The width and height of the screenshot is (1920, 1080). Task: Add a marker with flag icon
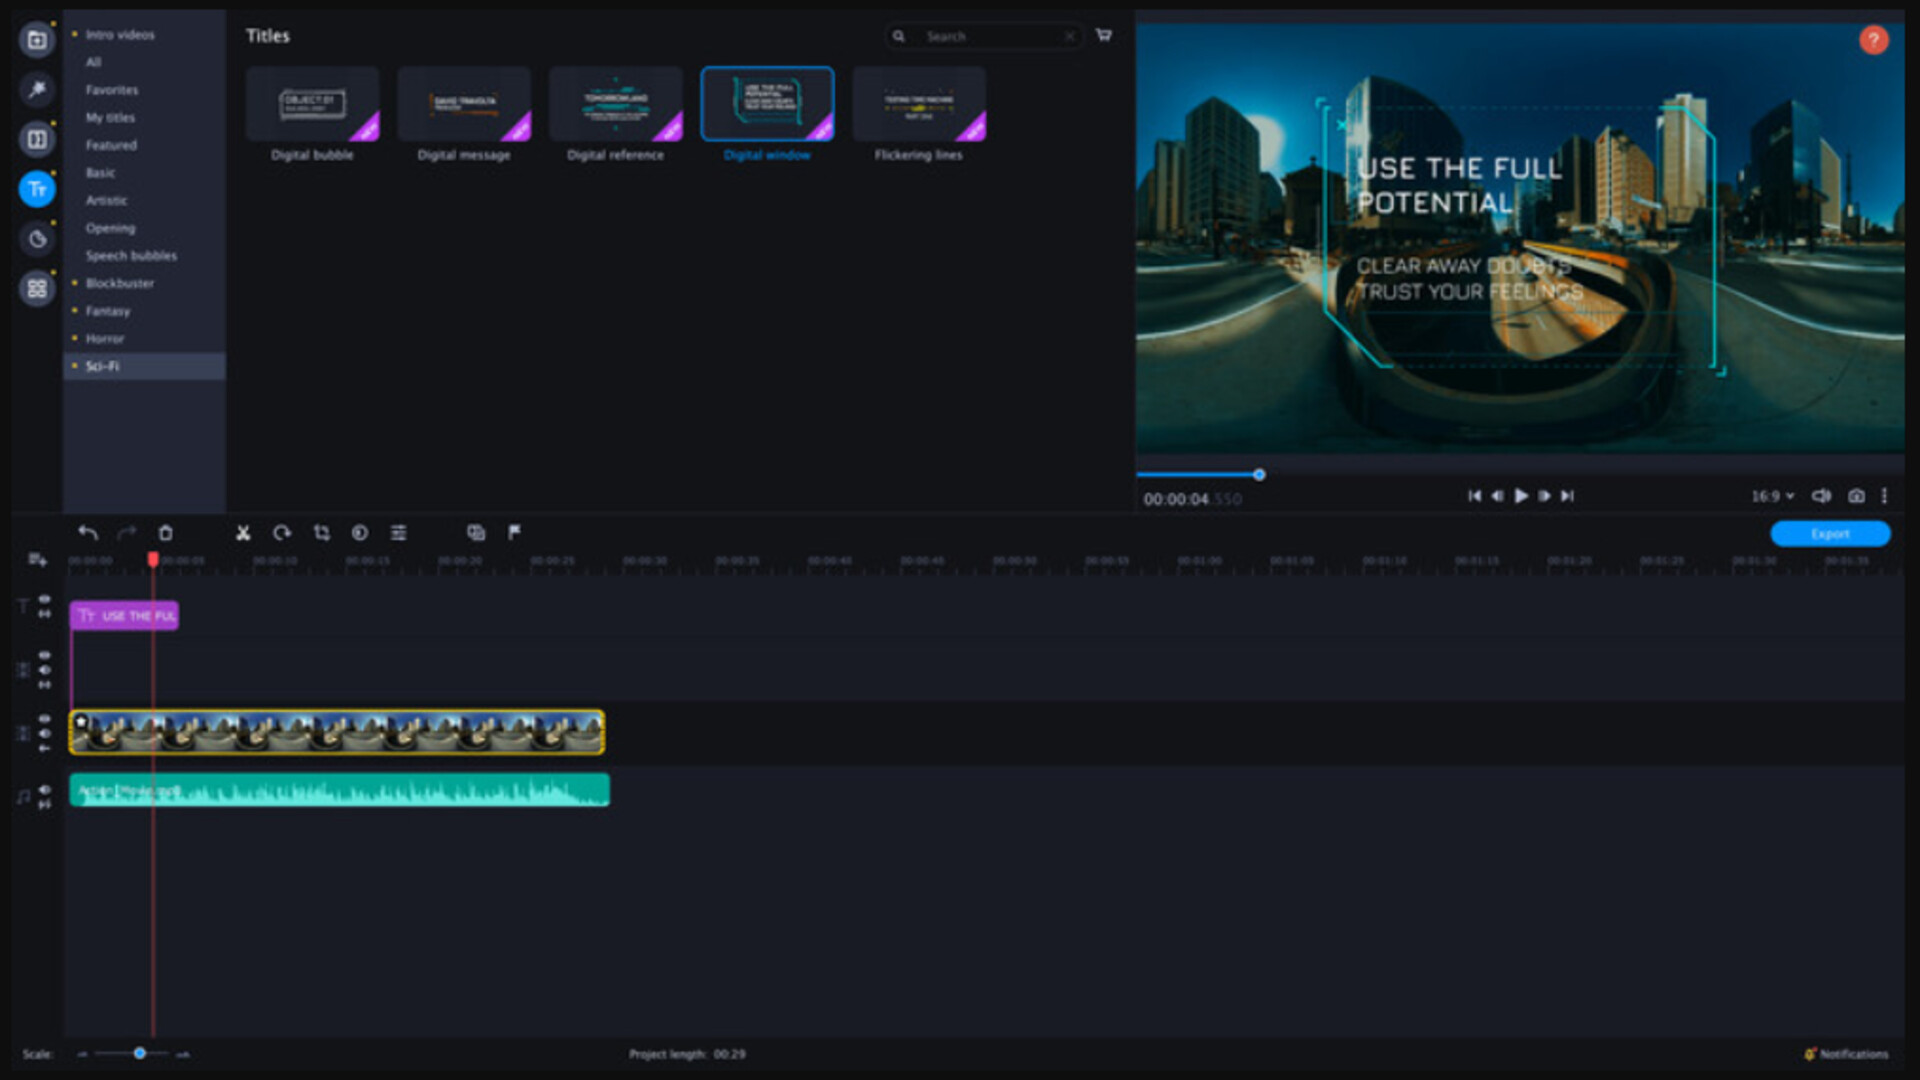pyautogui.click(x=514, y=533)
